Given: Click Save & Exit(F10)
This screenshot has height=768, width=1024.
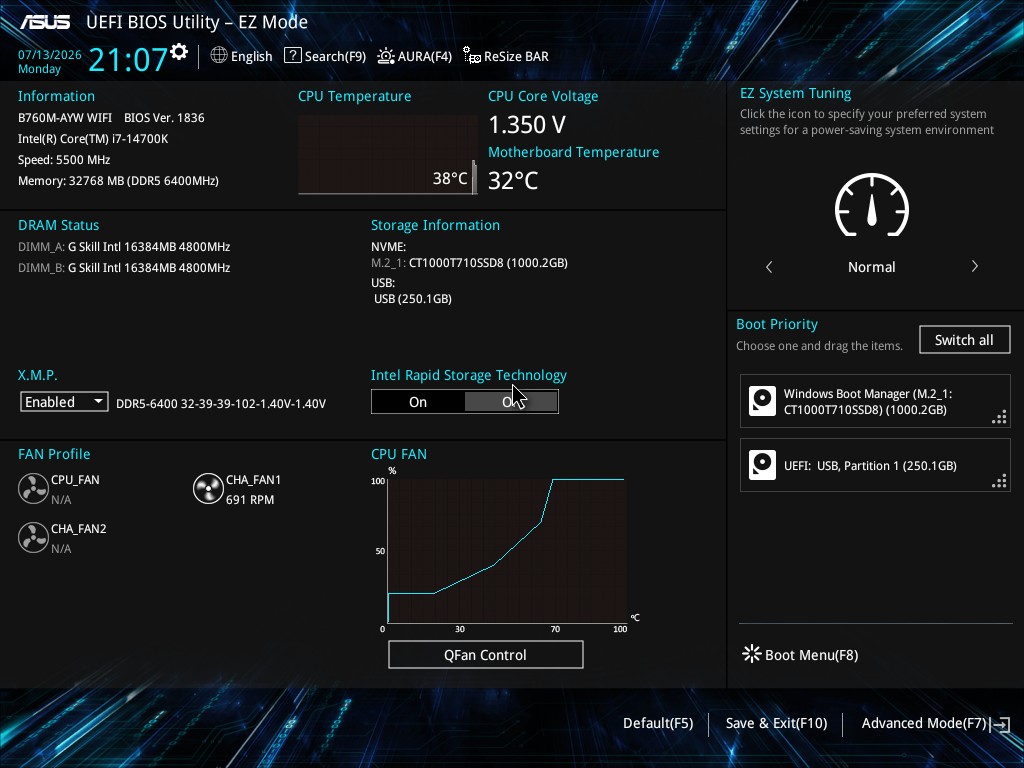Looking at the screenshot, I should [776, 723].
